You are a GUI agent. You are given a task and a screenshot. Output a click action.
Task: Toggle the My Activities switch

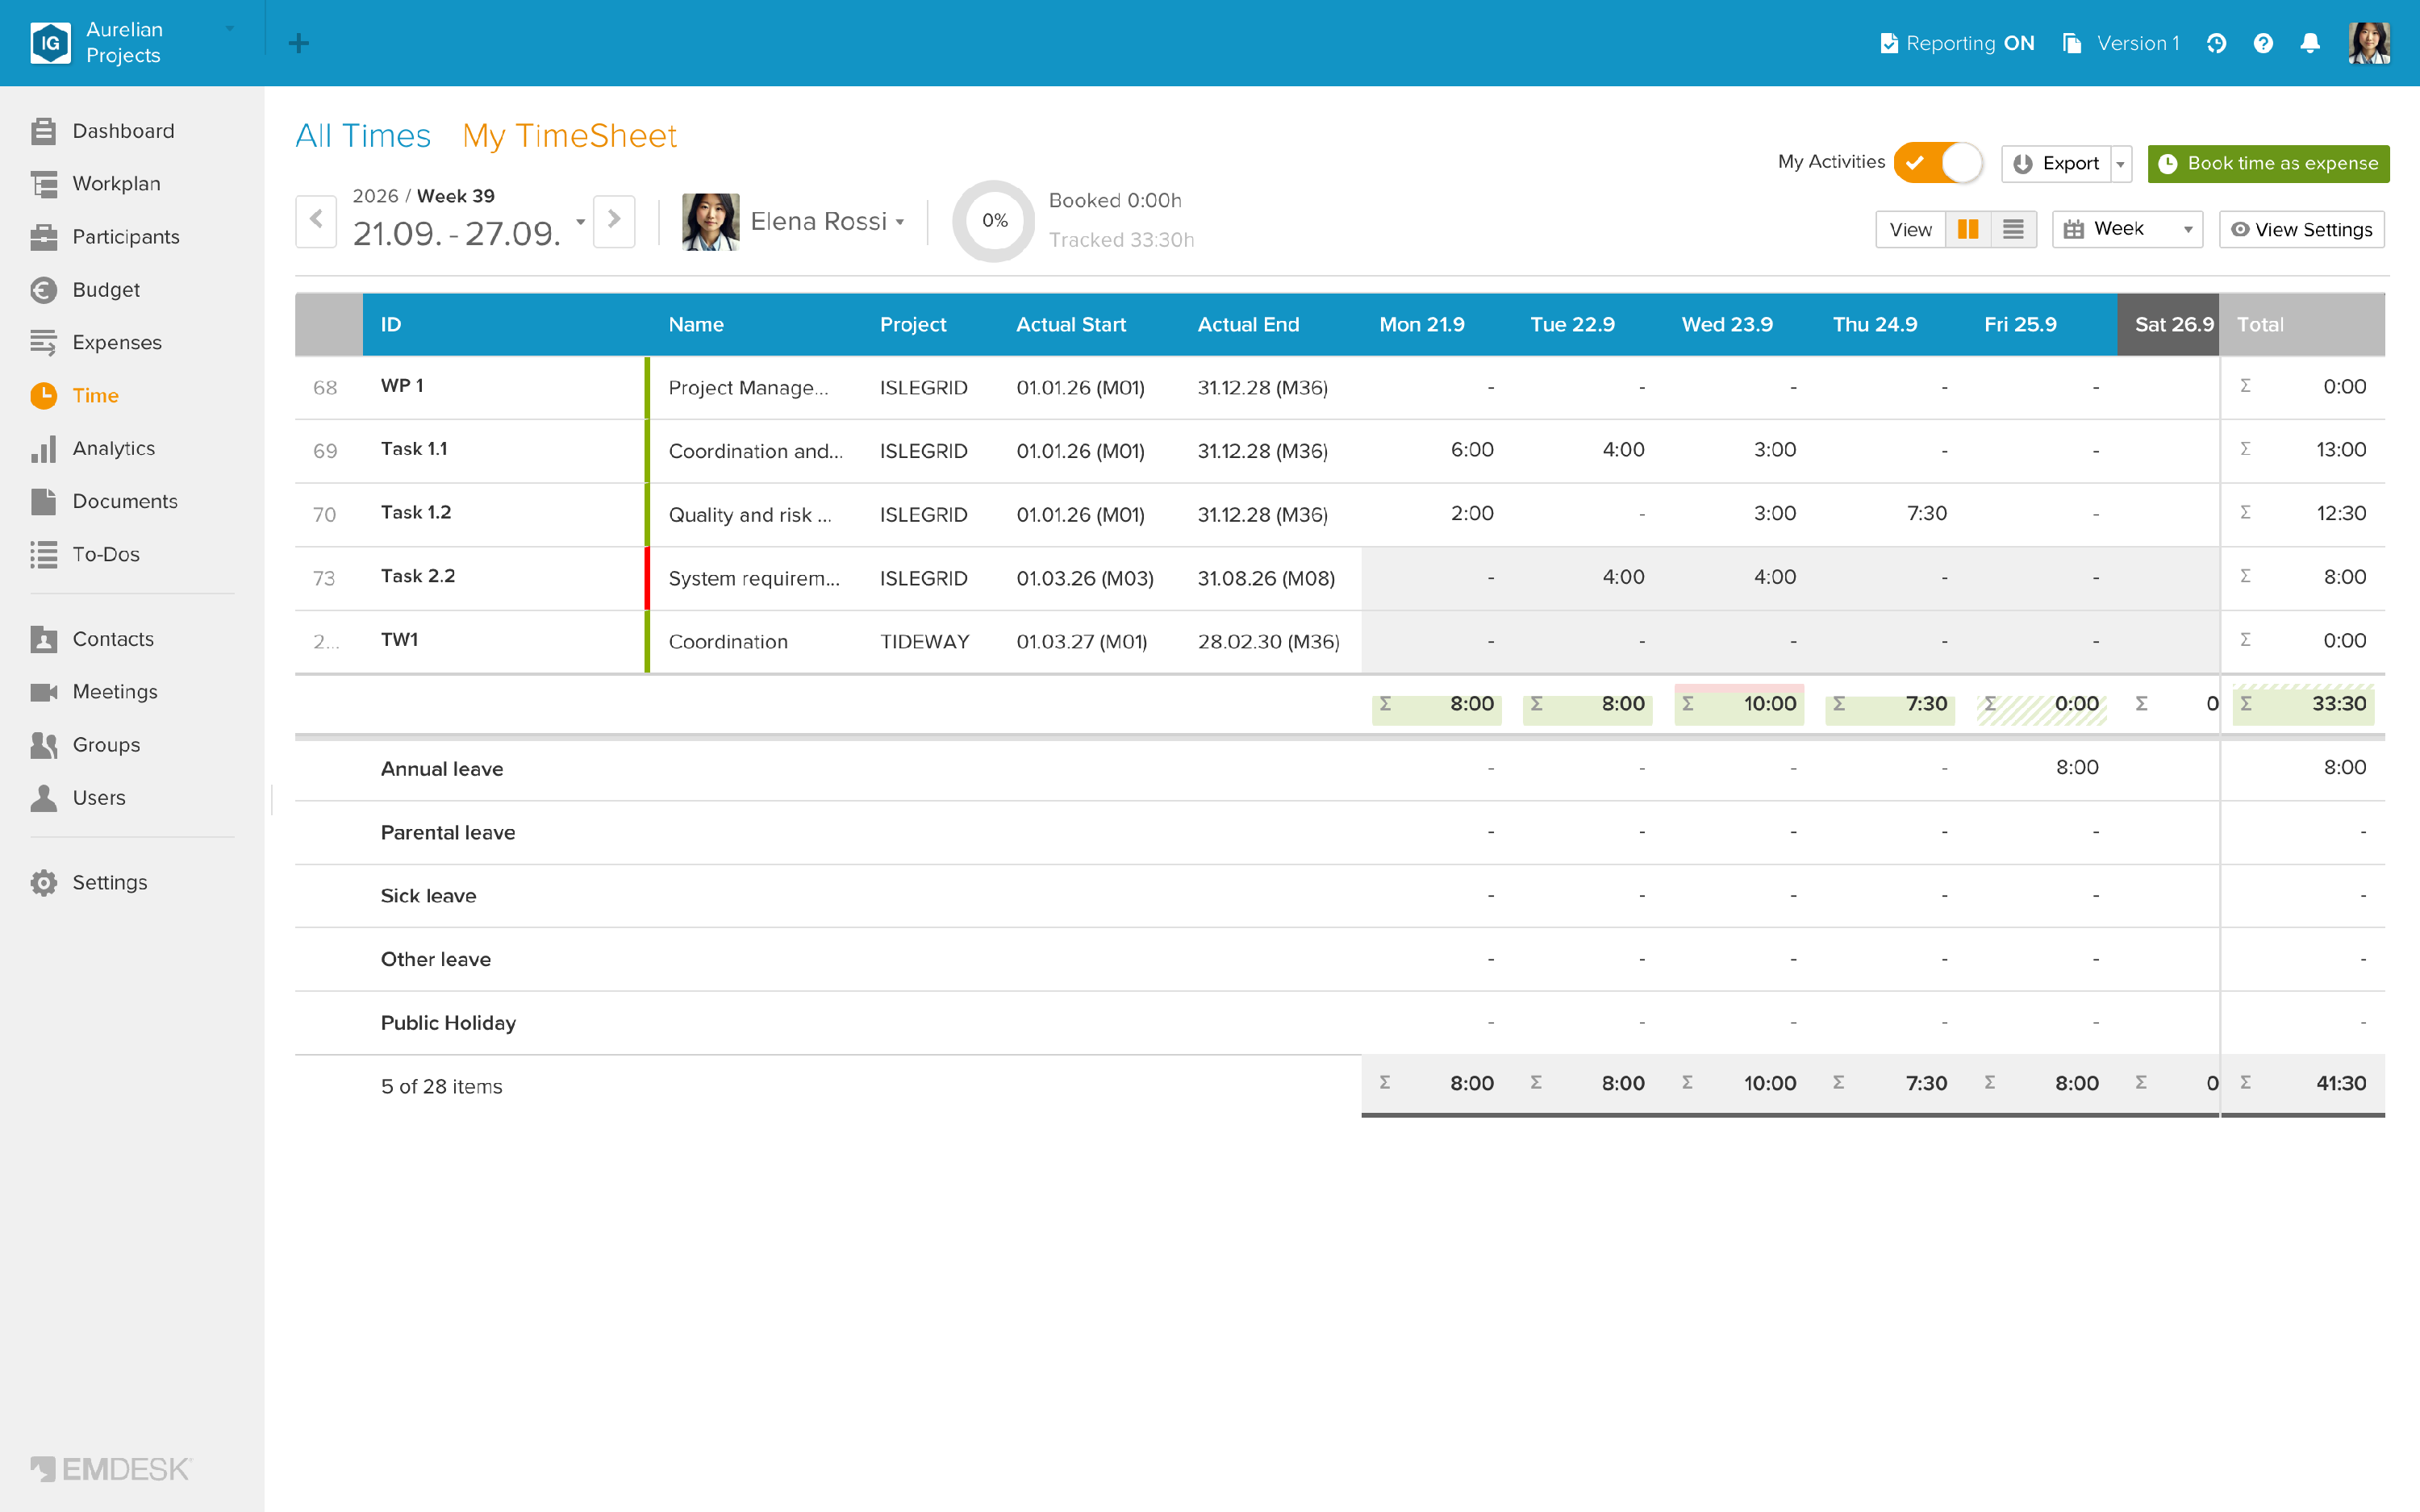point(1938,162)
